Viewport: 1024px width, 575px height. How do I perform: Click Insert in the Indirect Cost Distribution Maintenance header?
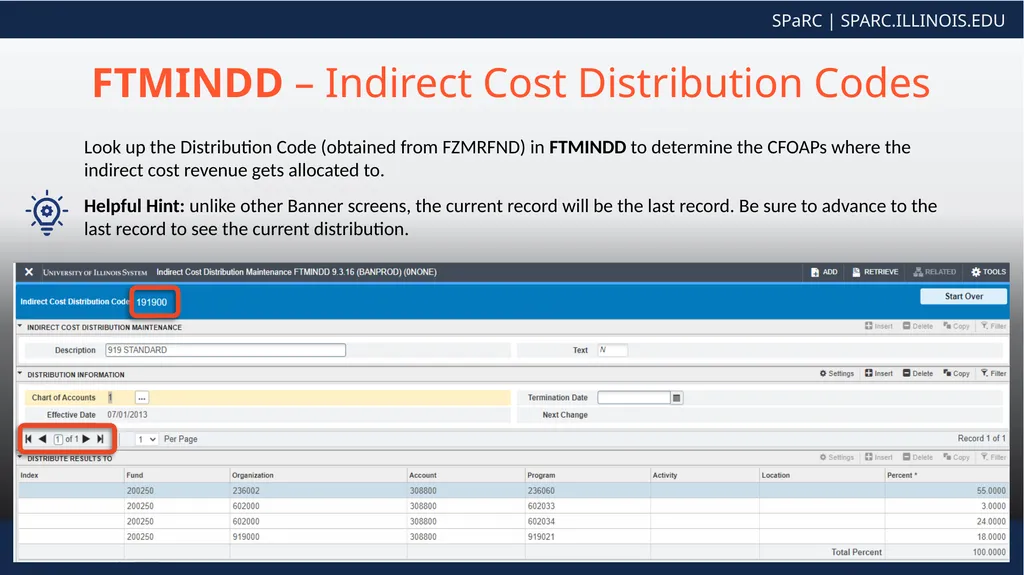click(x=878, y=326)
